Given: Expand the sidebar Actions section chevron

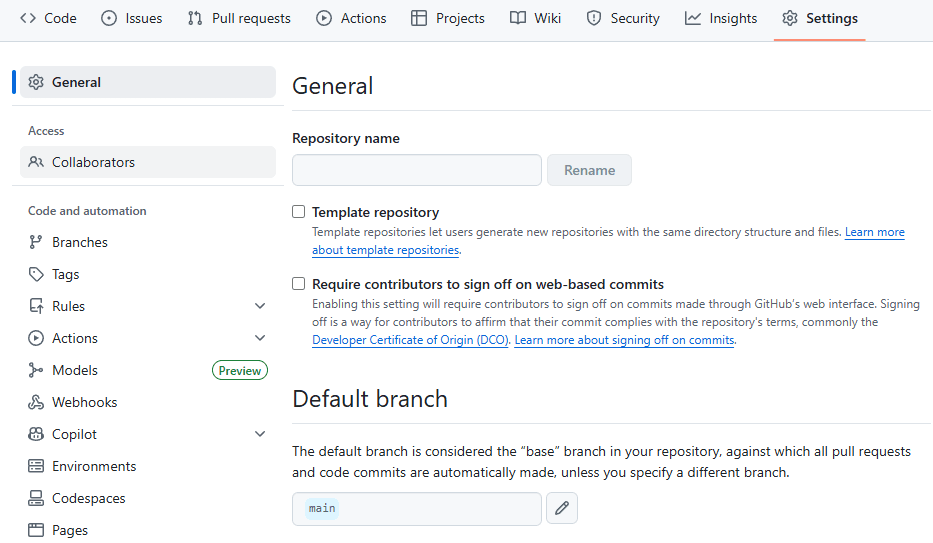Looking at the screenshot, I should coord(260,338).
